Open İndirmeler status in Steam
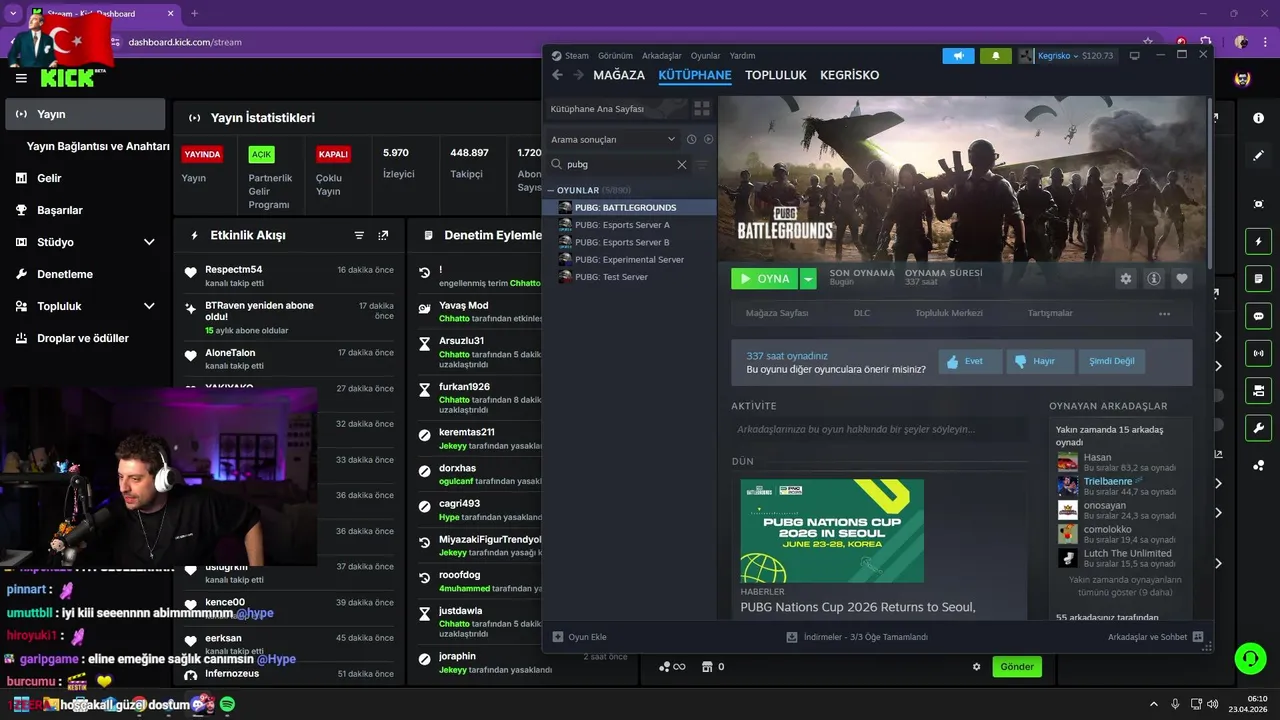This screenshot has height=720, width=1280. click(x=857, y=637)
